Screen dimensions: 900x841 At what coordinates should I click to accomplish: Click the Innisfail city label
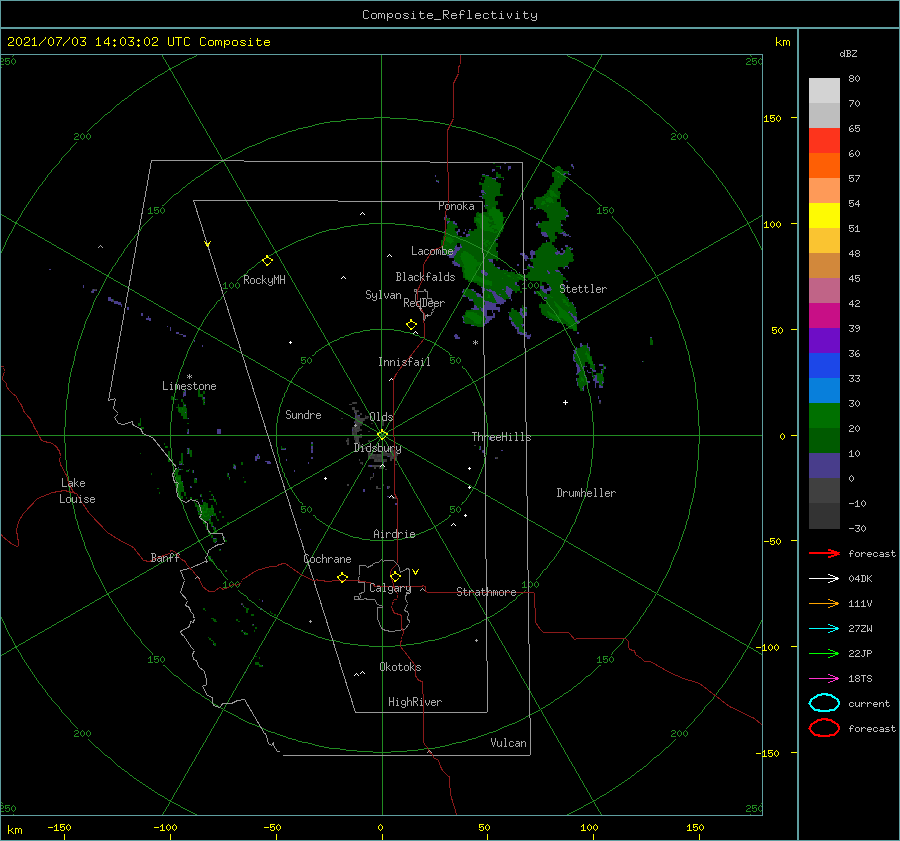(x=404, y=362)
